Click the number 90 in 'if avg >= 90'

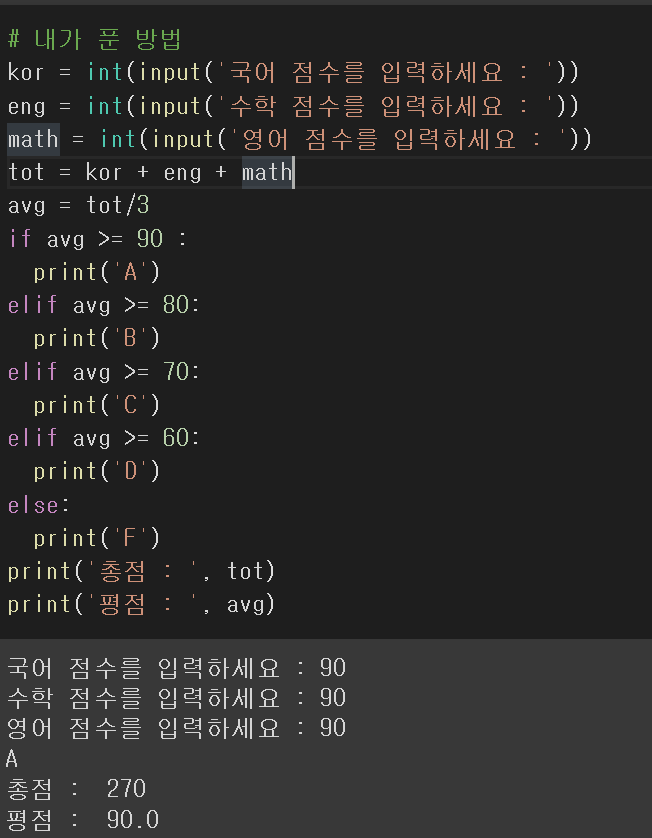[150, 238]
